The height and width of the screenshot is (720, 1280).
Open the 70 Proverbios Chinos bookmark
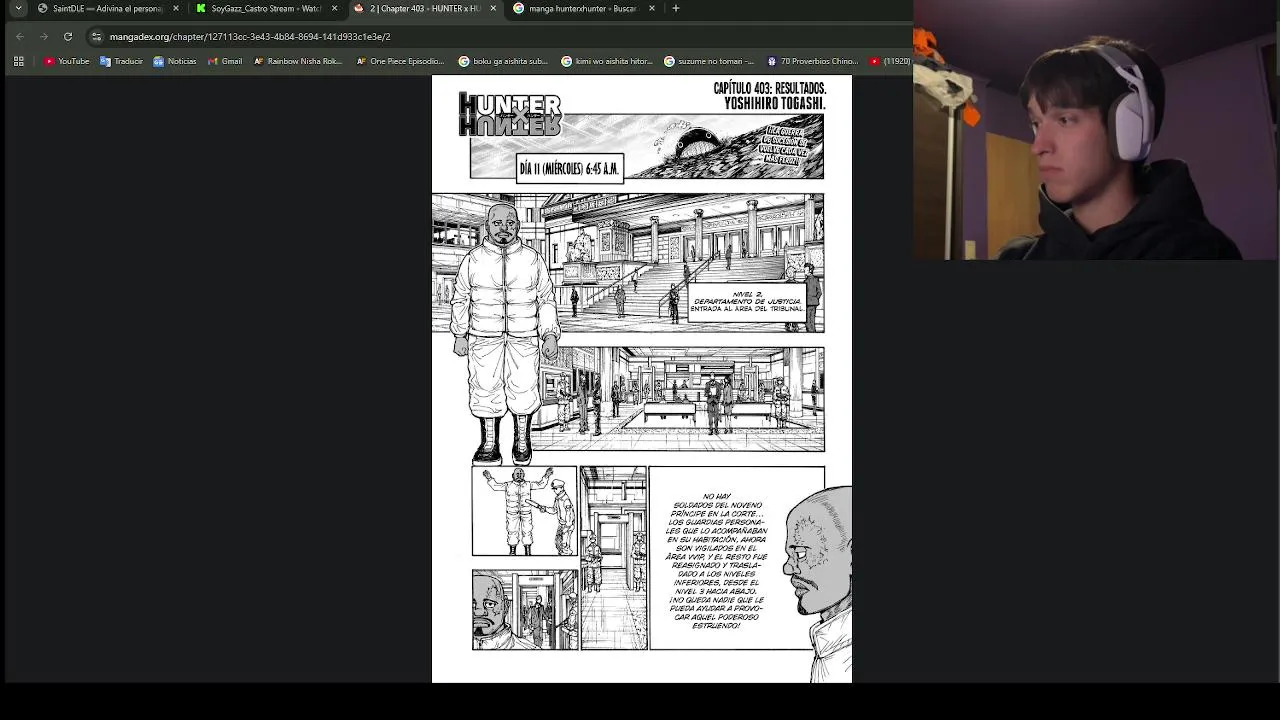click(x=812, y=61)
